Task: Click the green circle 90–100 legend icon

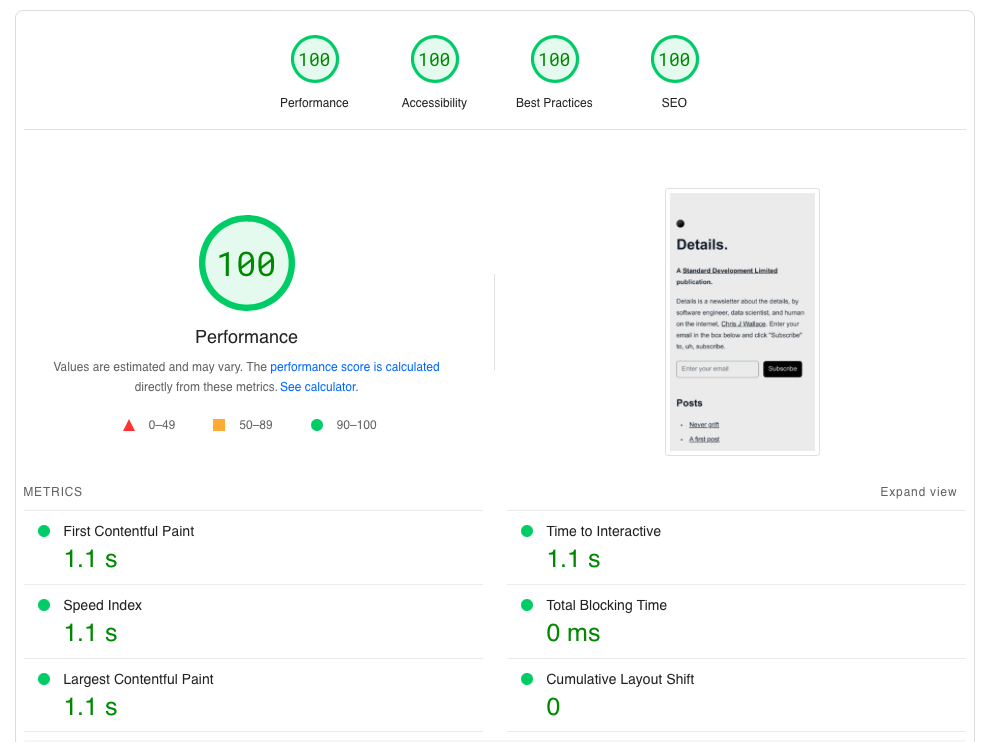Action: (317, 425)
